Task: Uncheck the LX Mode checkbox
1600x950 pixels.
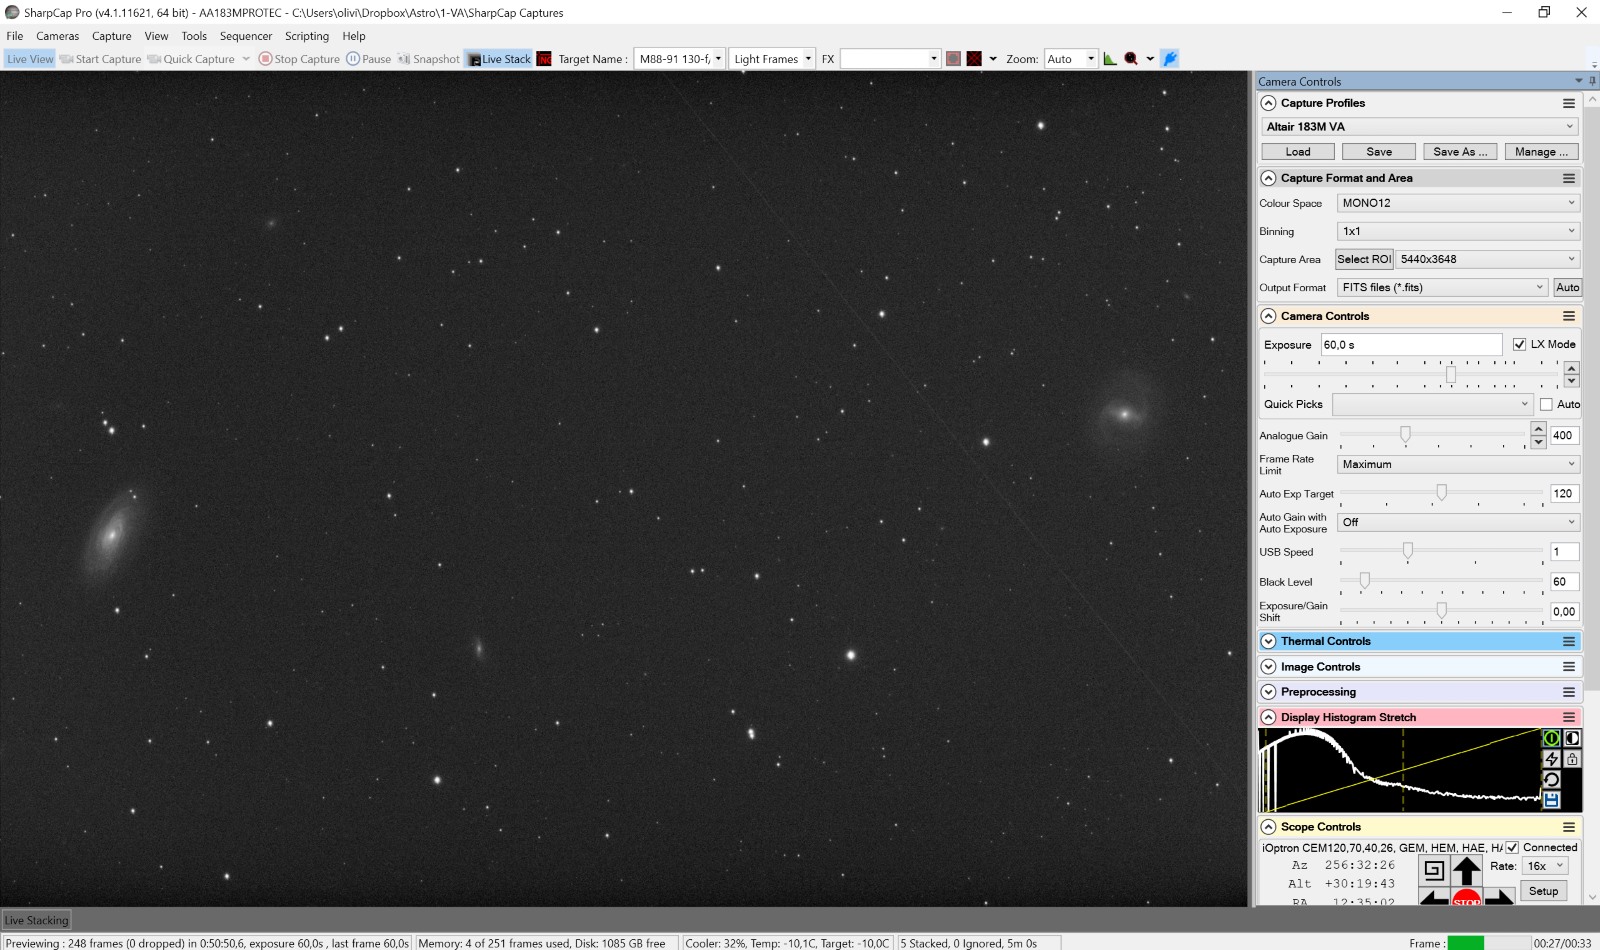Action: [1519, 344]
